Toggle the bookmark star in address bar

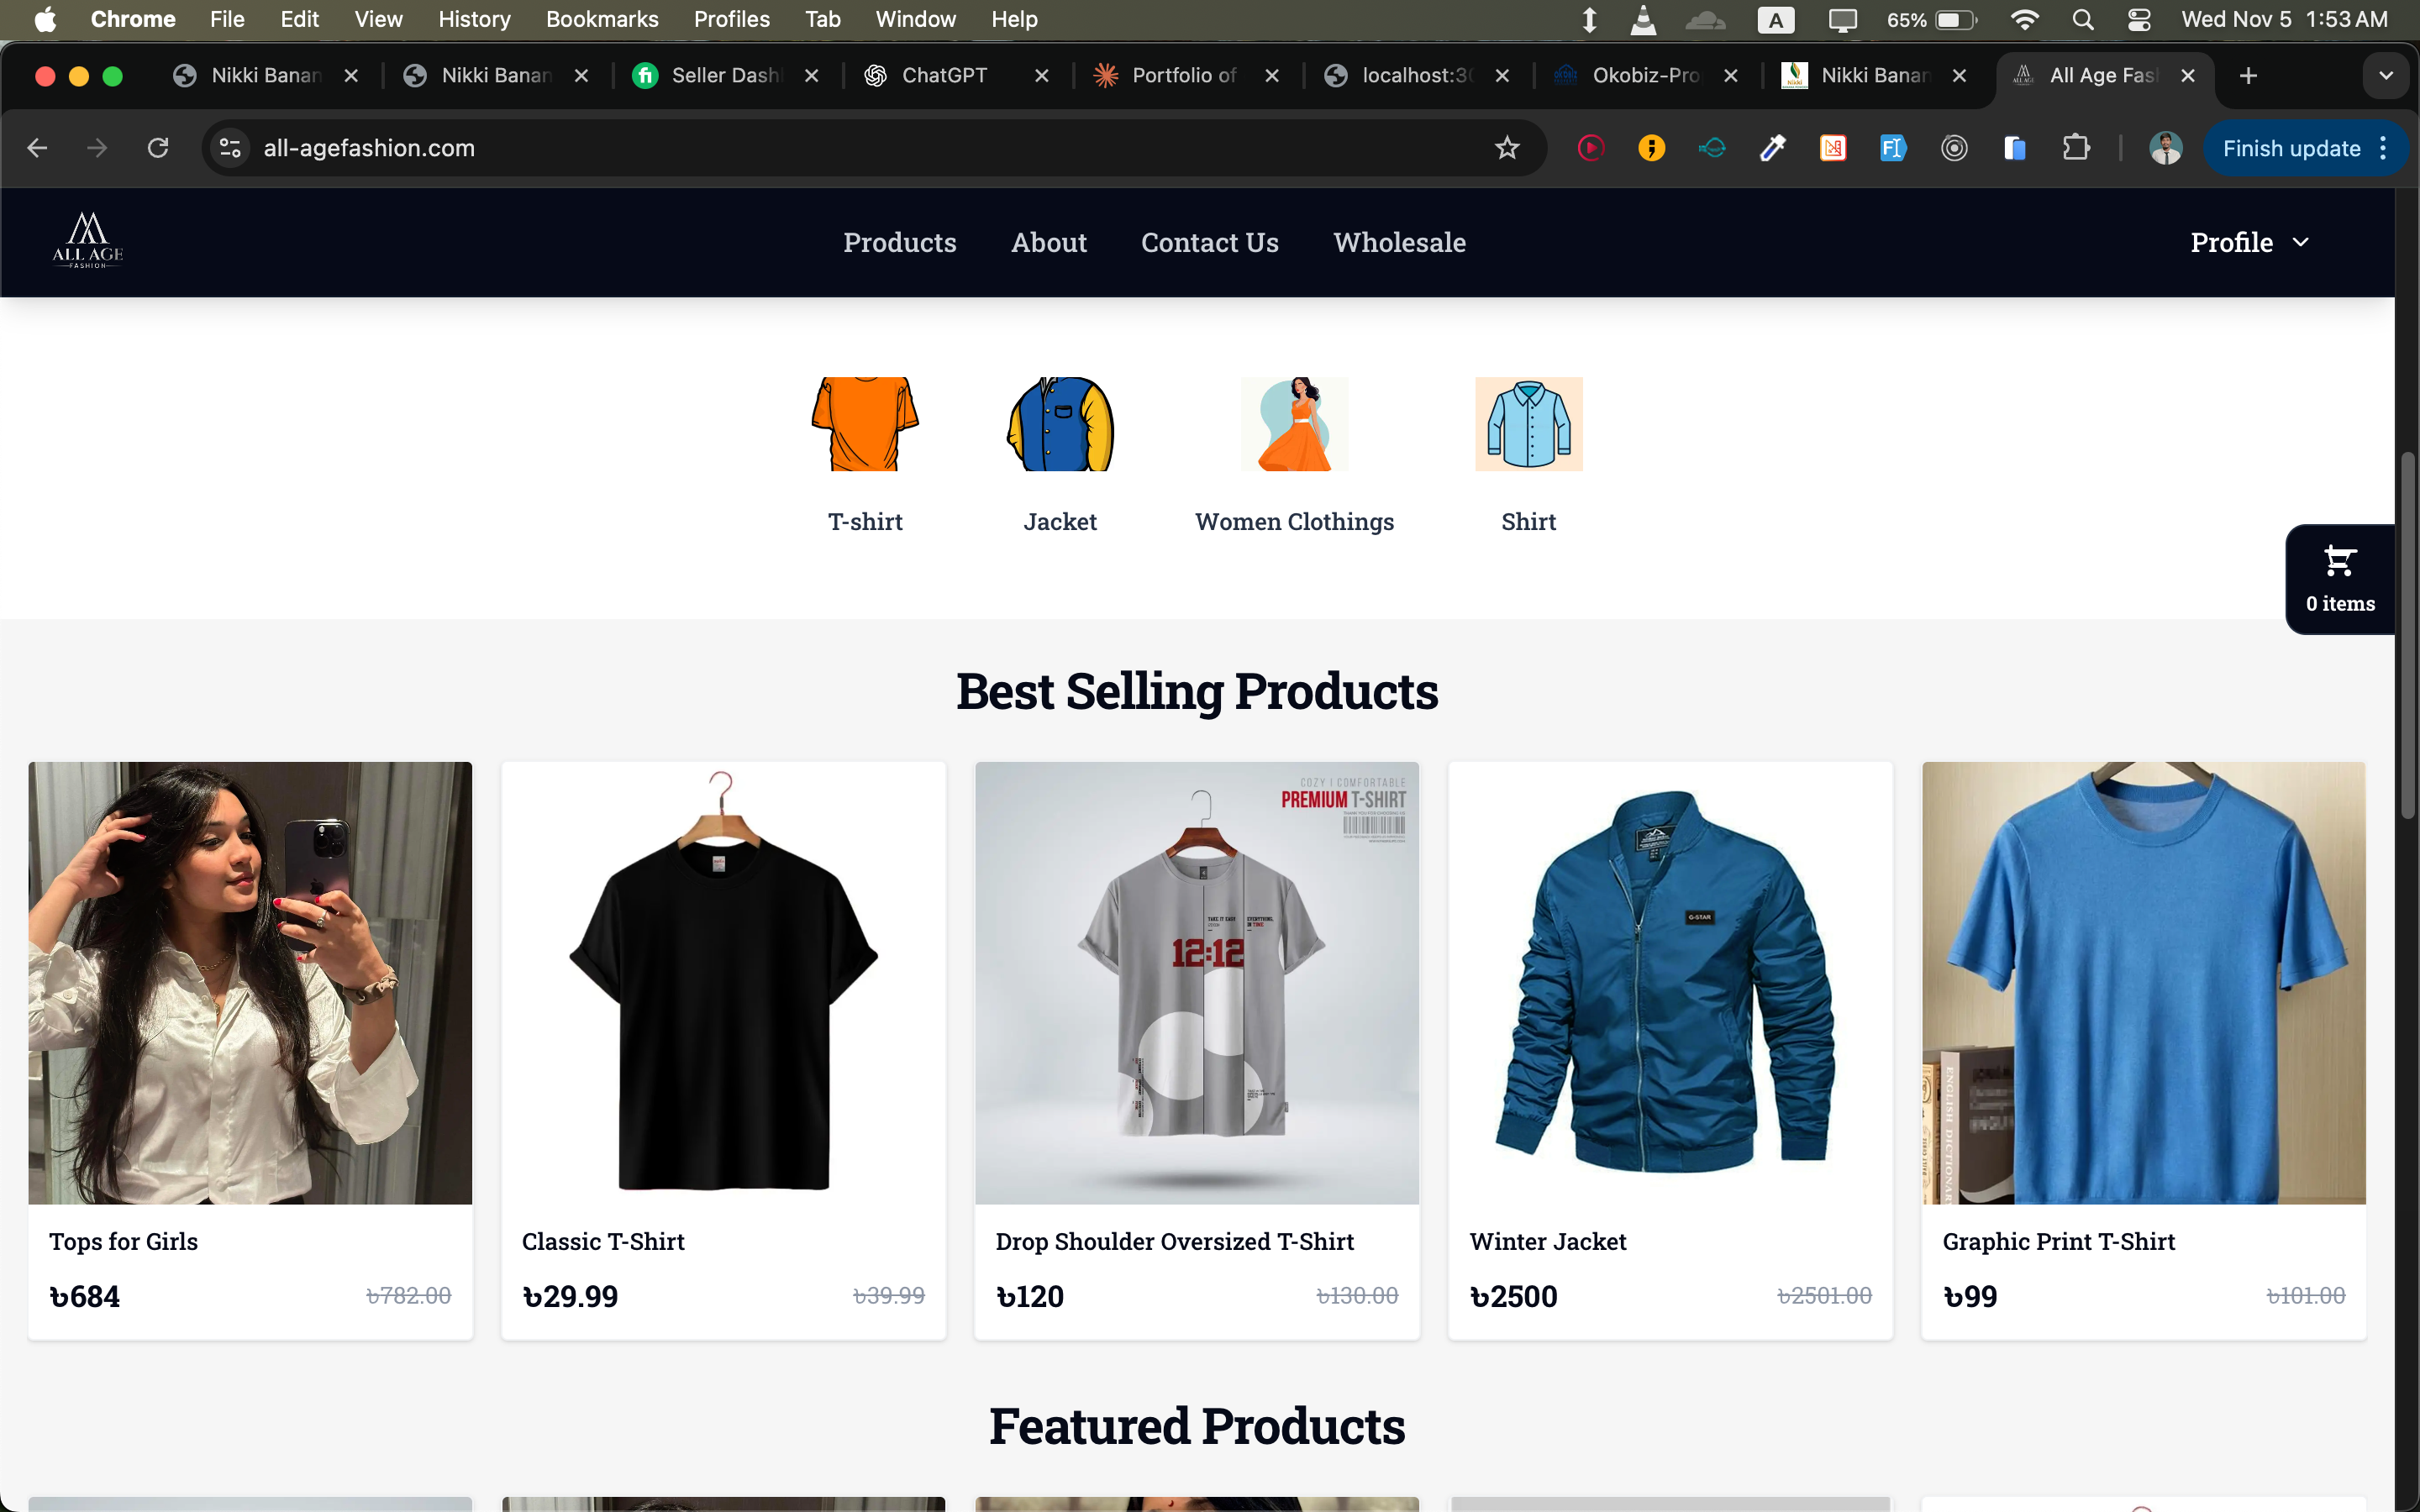pos(1507,147)
